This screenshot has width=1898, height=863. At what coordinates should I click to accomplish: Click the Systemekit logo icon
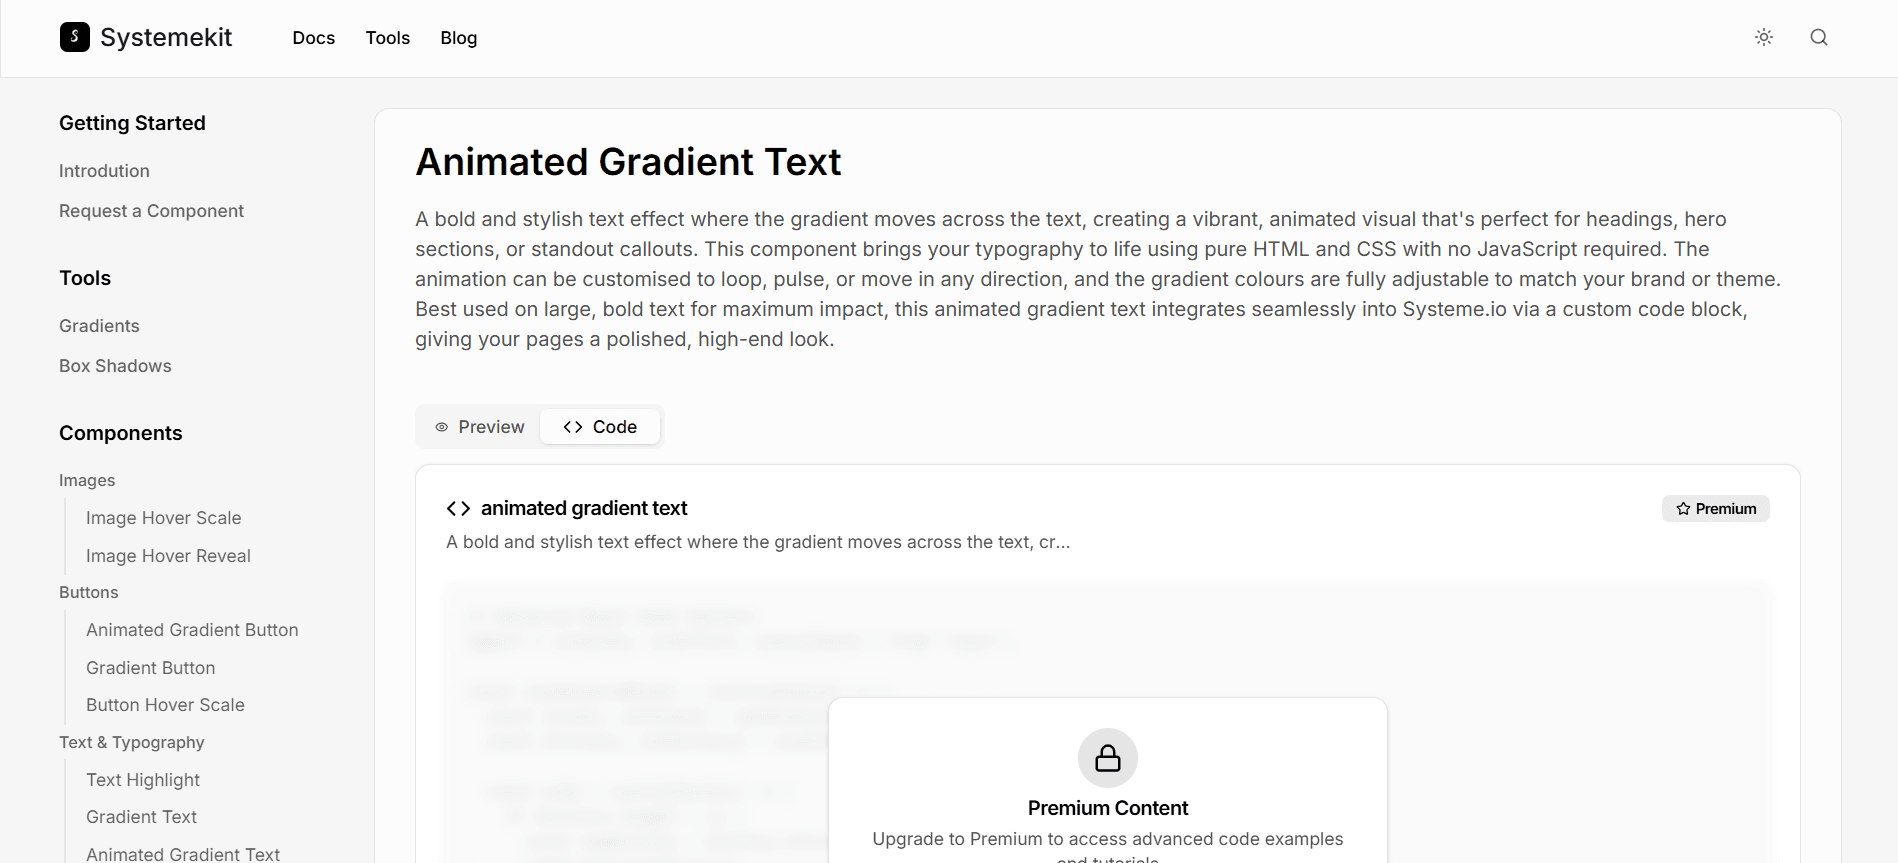tap(75, 37)
